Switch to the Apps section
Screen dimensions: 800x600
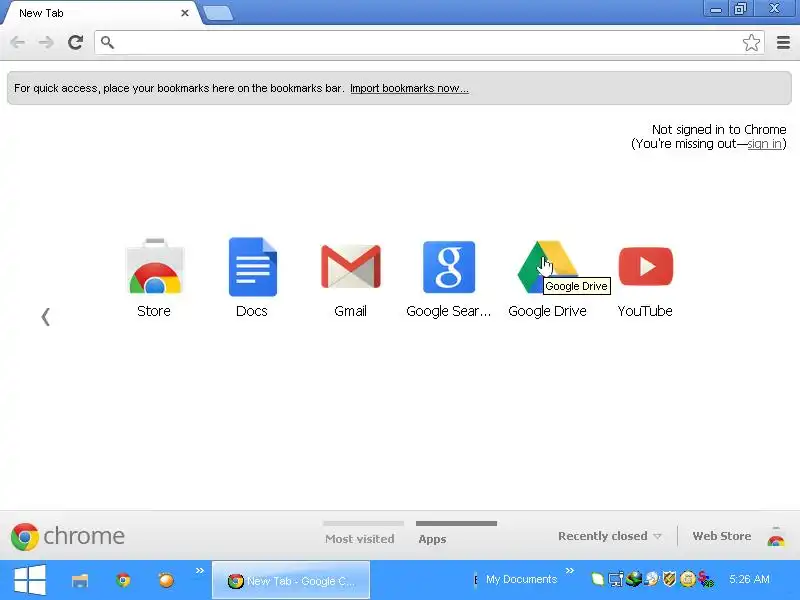coord(432,539)
